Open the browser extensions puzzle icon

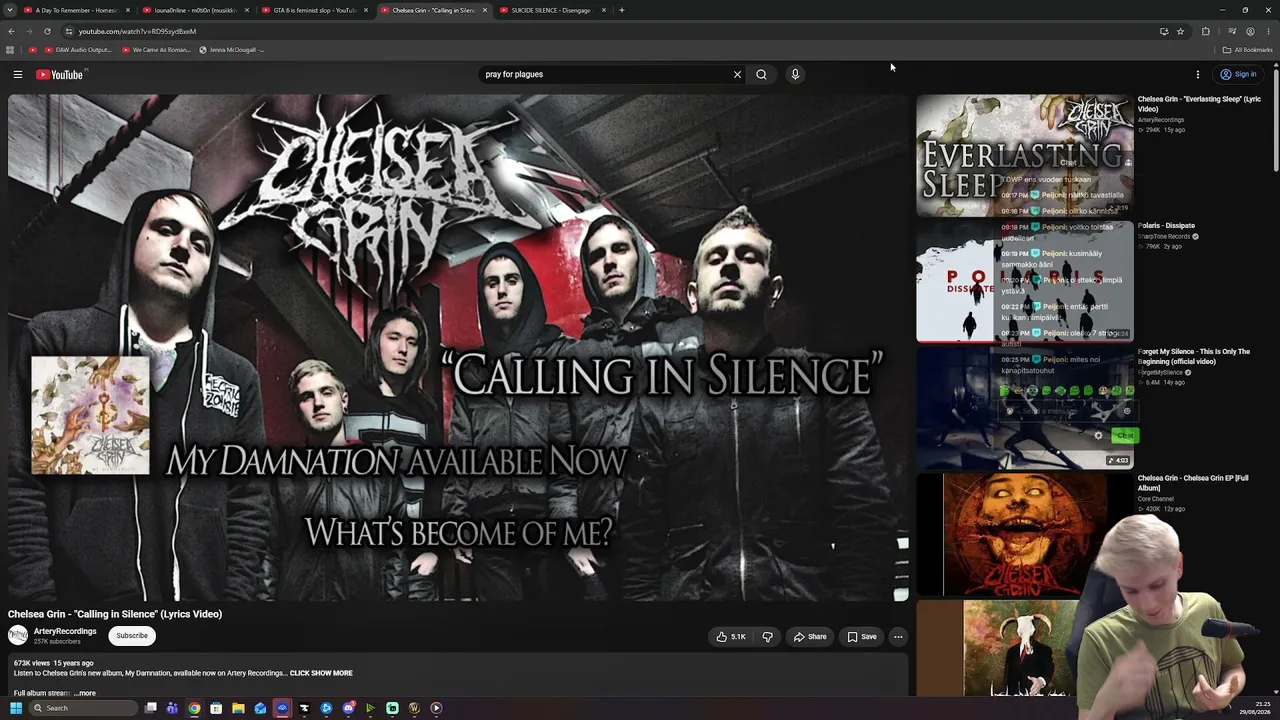point(1205,31)
